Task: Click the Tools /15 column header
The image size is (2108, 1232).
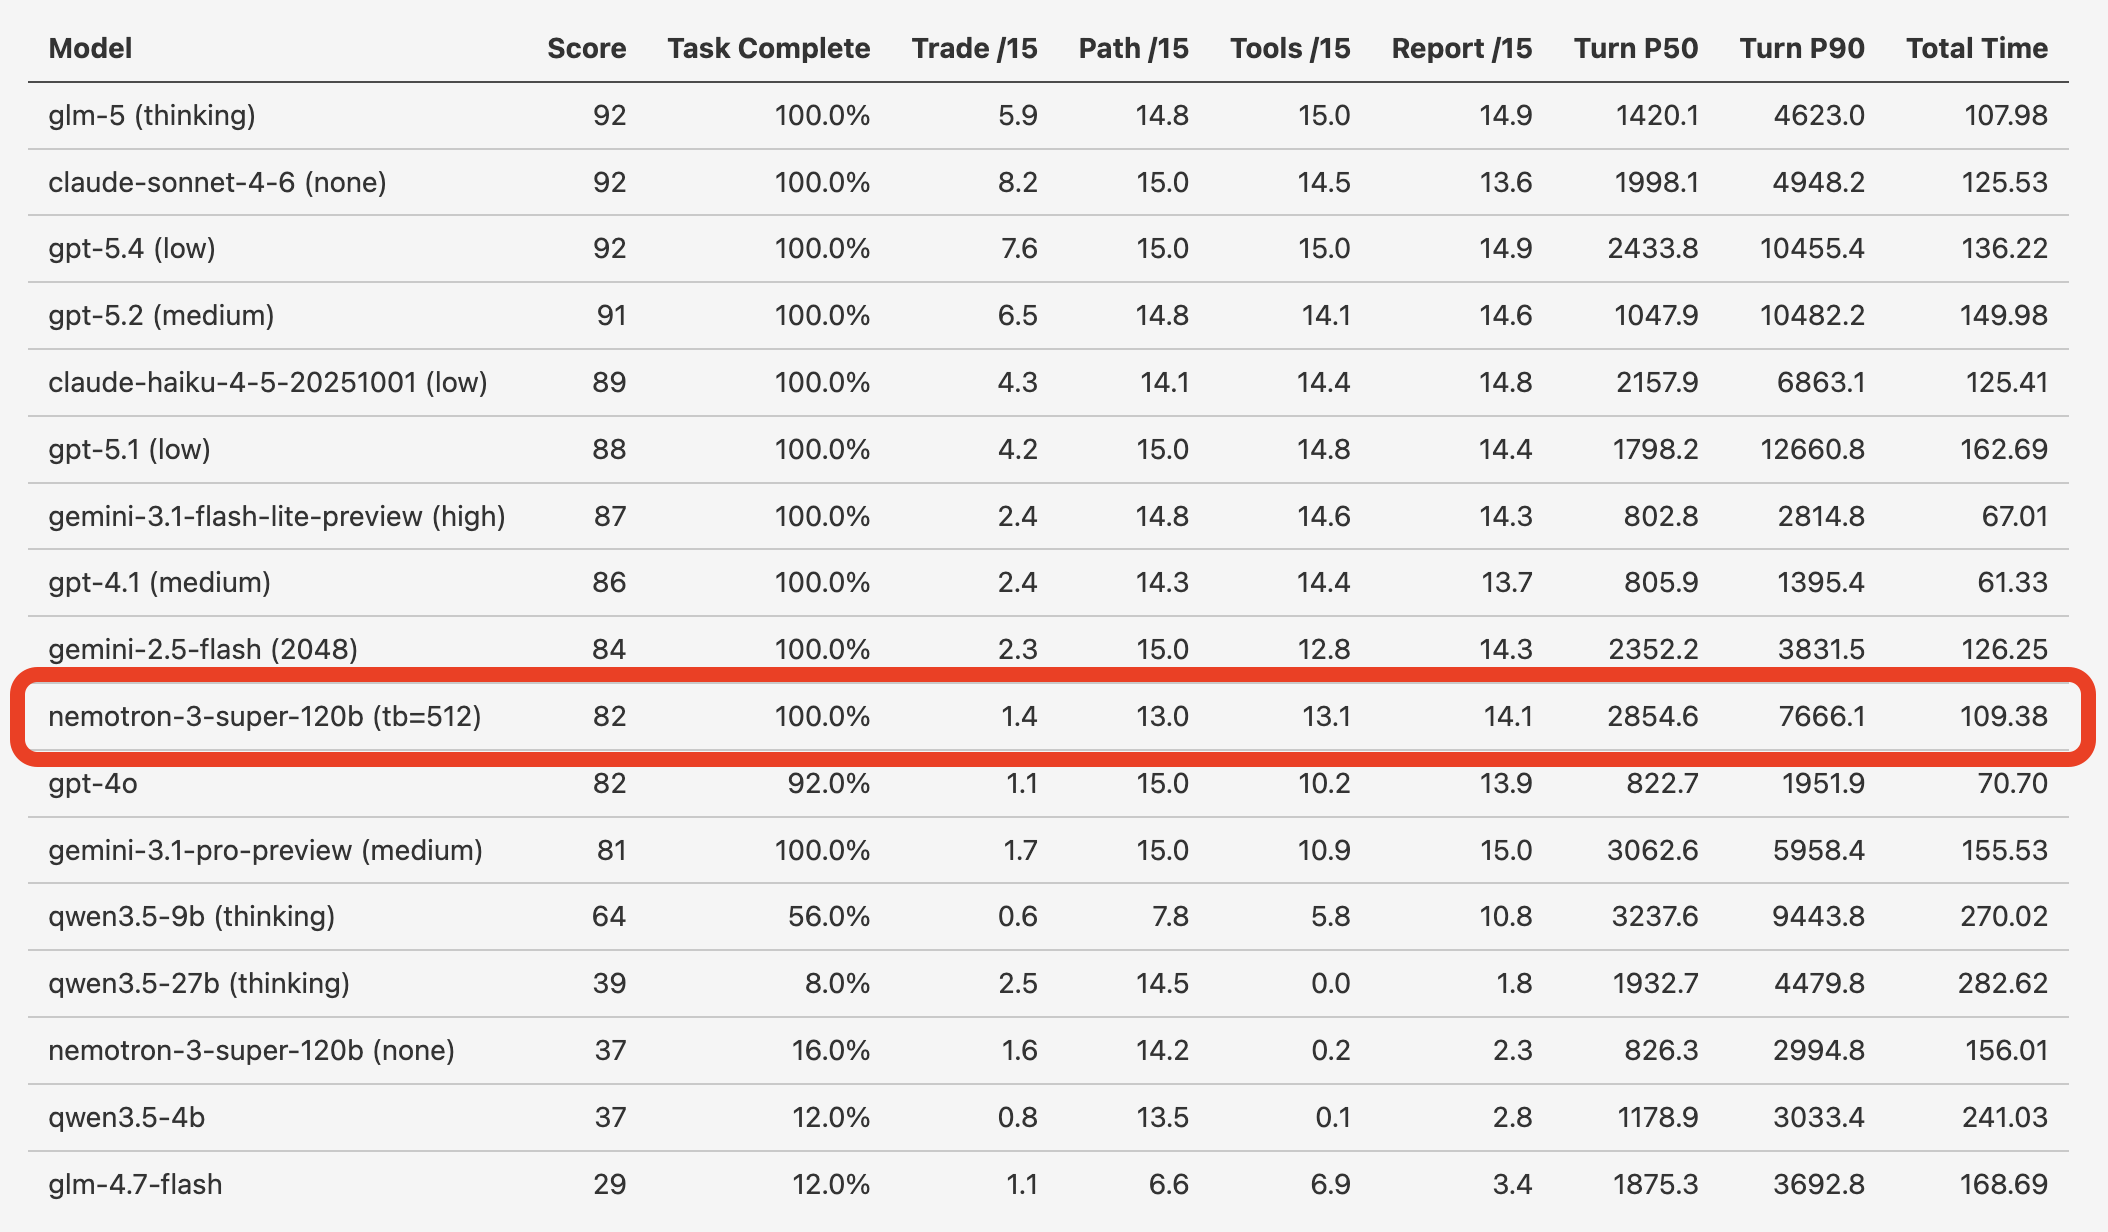Action: pos(1290,48)
